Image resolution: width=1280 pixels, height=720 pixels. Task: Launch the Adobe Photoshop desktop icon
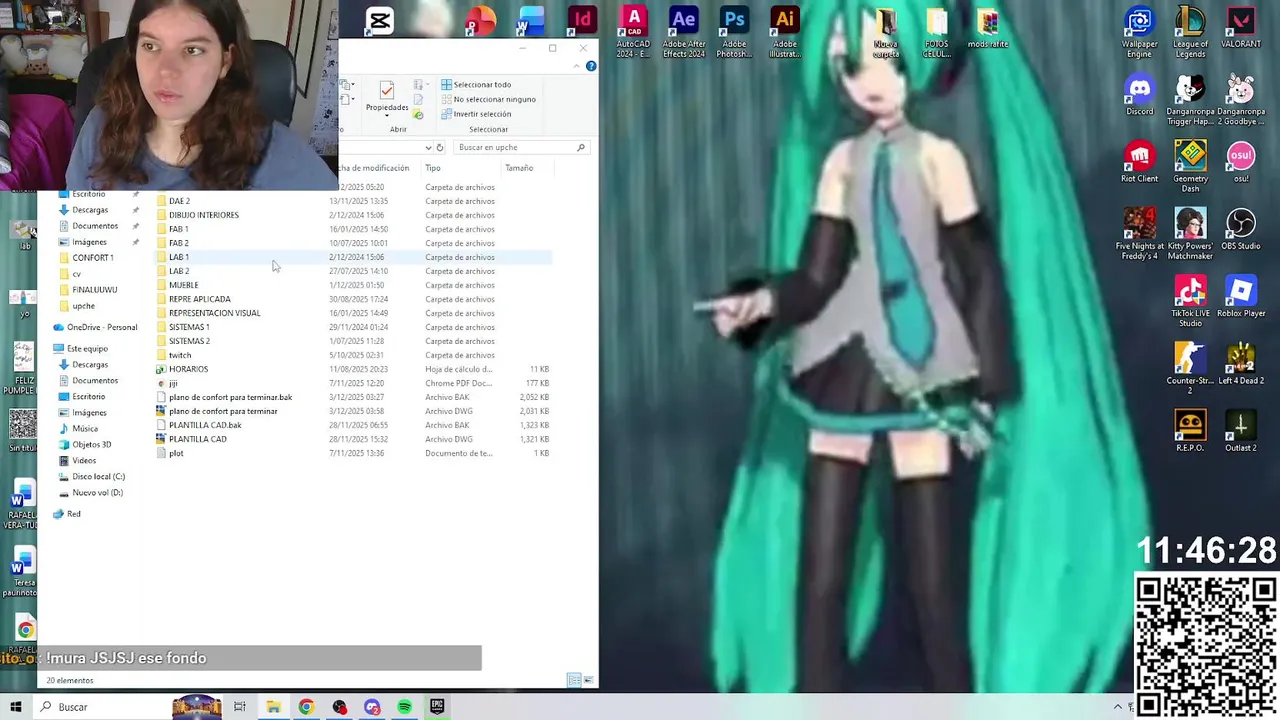pos(734,30)
